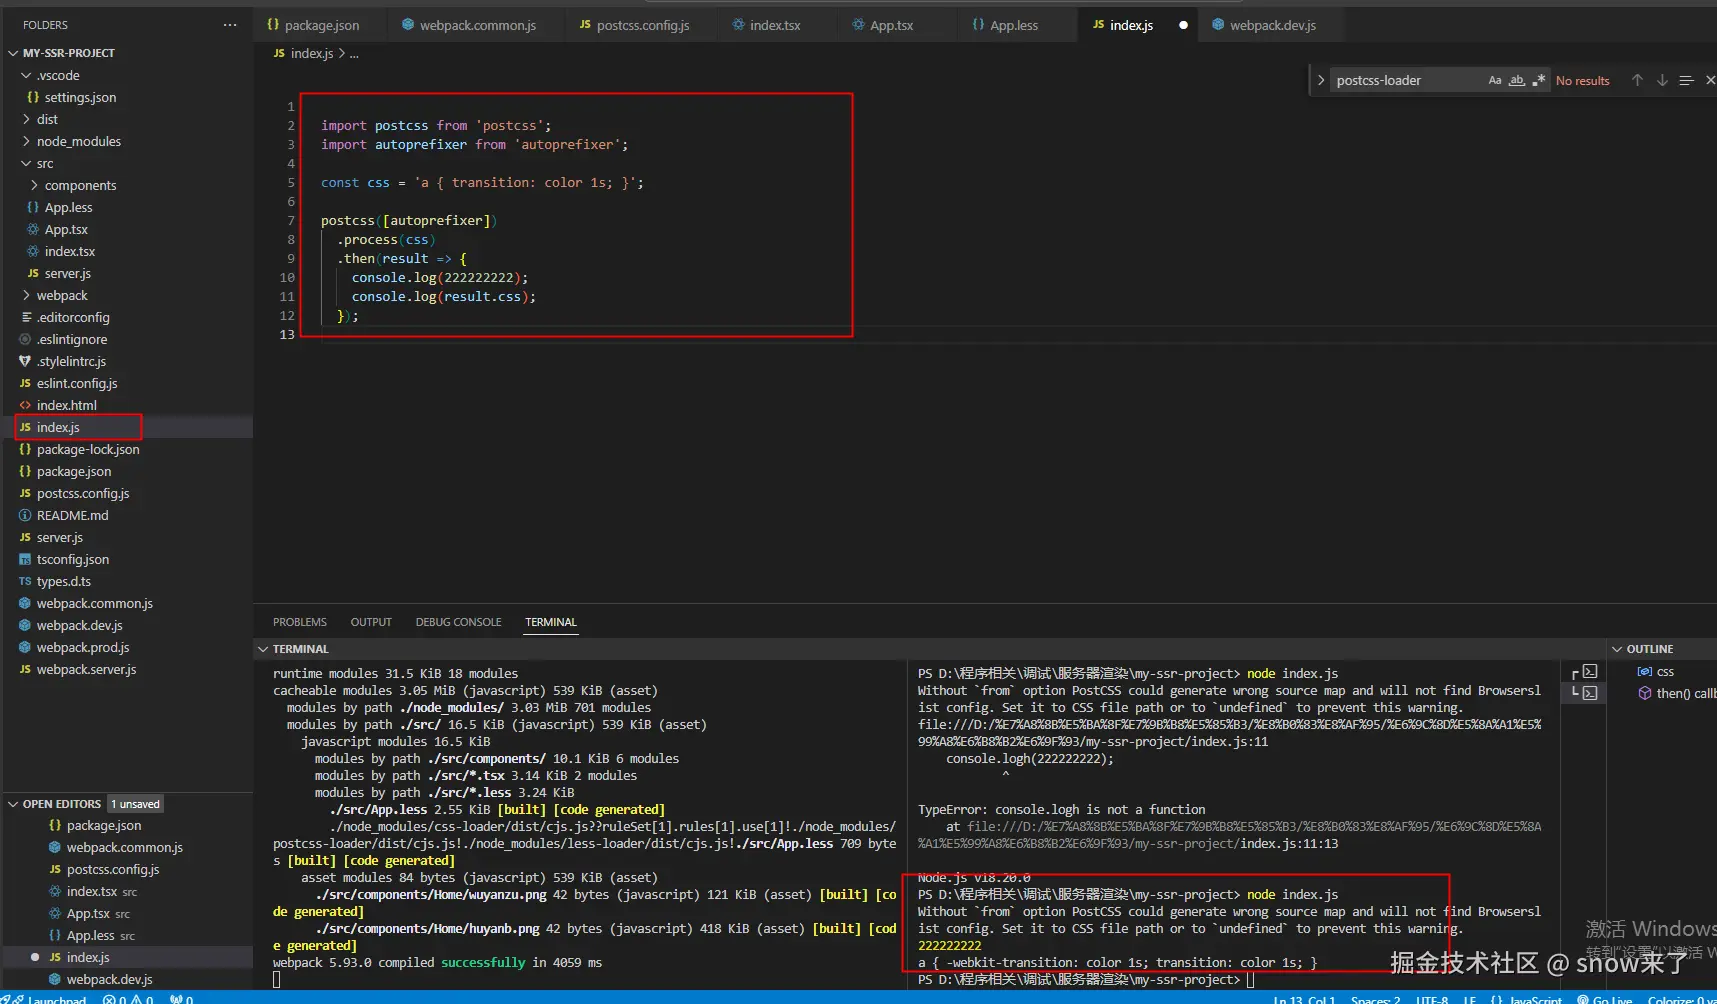Switch to the webpack.dev.js editor tab
This screenshot has height=1004, width=1717.
[x=1272, y=25]
